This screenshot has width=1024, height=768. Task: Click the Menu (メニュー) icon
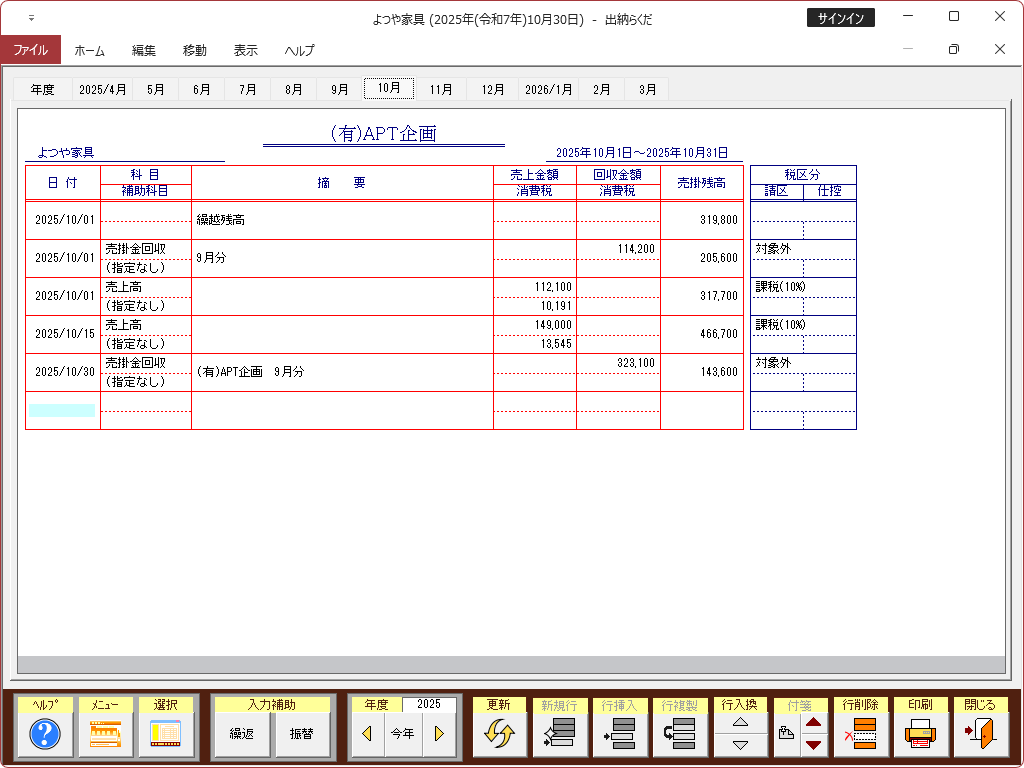coord(105,735)
